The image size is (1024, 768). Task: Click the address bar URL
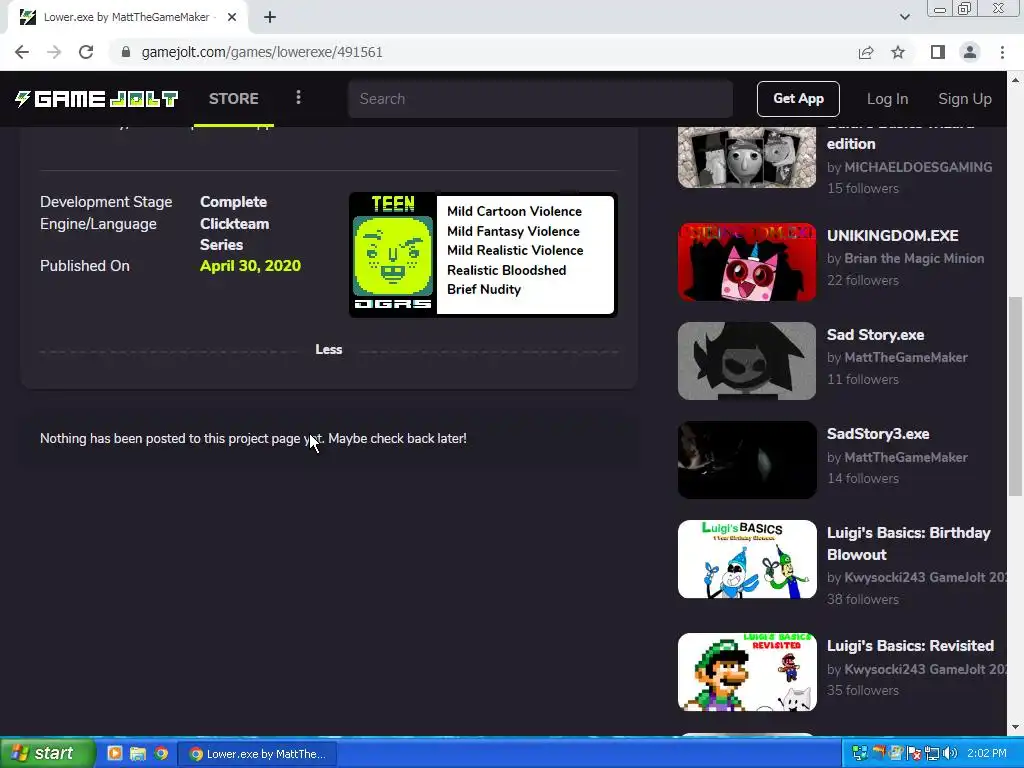[x=262, y=52]
